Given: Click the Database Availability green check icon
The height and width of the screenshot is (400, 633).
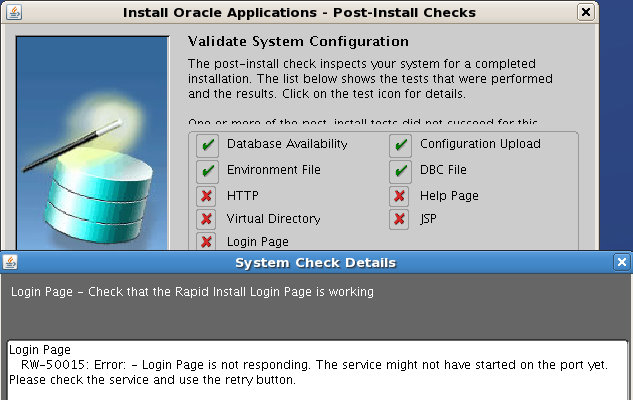Looking at the screenshot, I should (x=207, y=144).
